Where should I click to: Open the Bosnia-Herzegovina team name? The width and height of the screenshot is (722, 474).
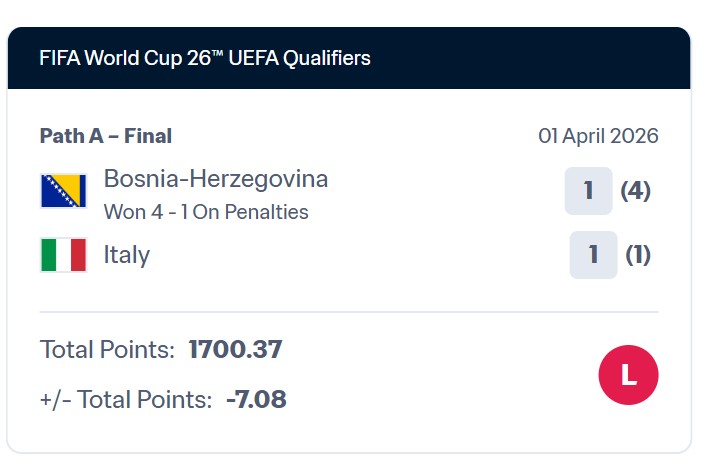216,180
